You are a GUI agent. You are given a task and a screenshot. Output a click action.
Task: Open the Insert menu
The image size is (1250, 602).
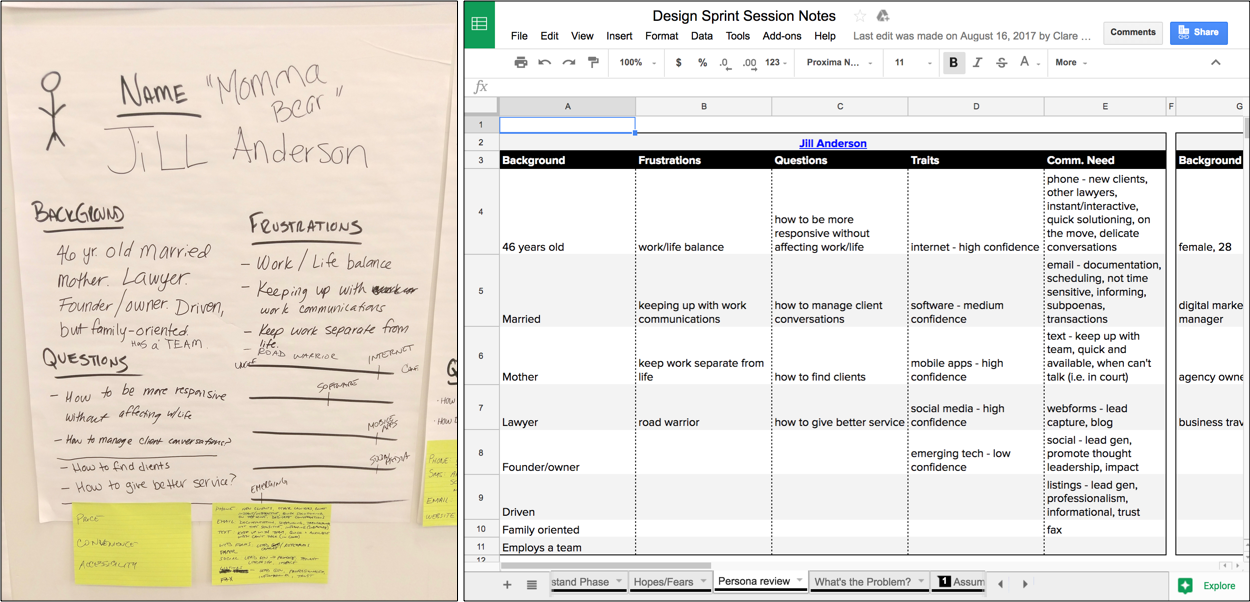[619, 35]
